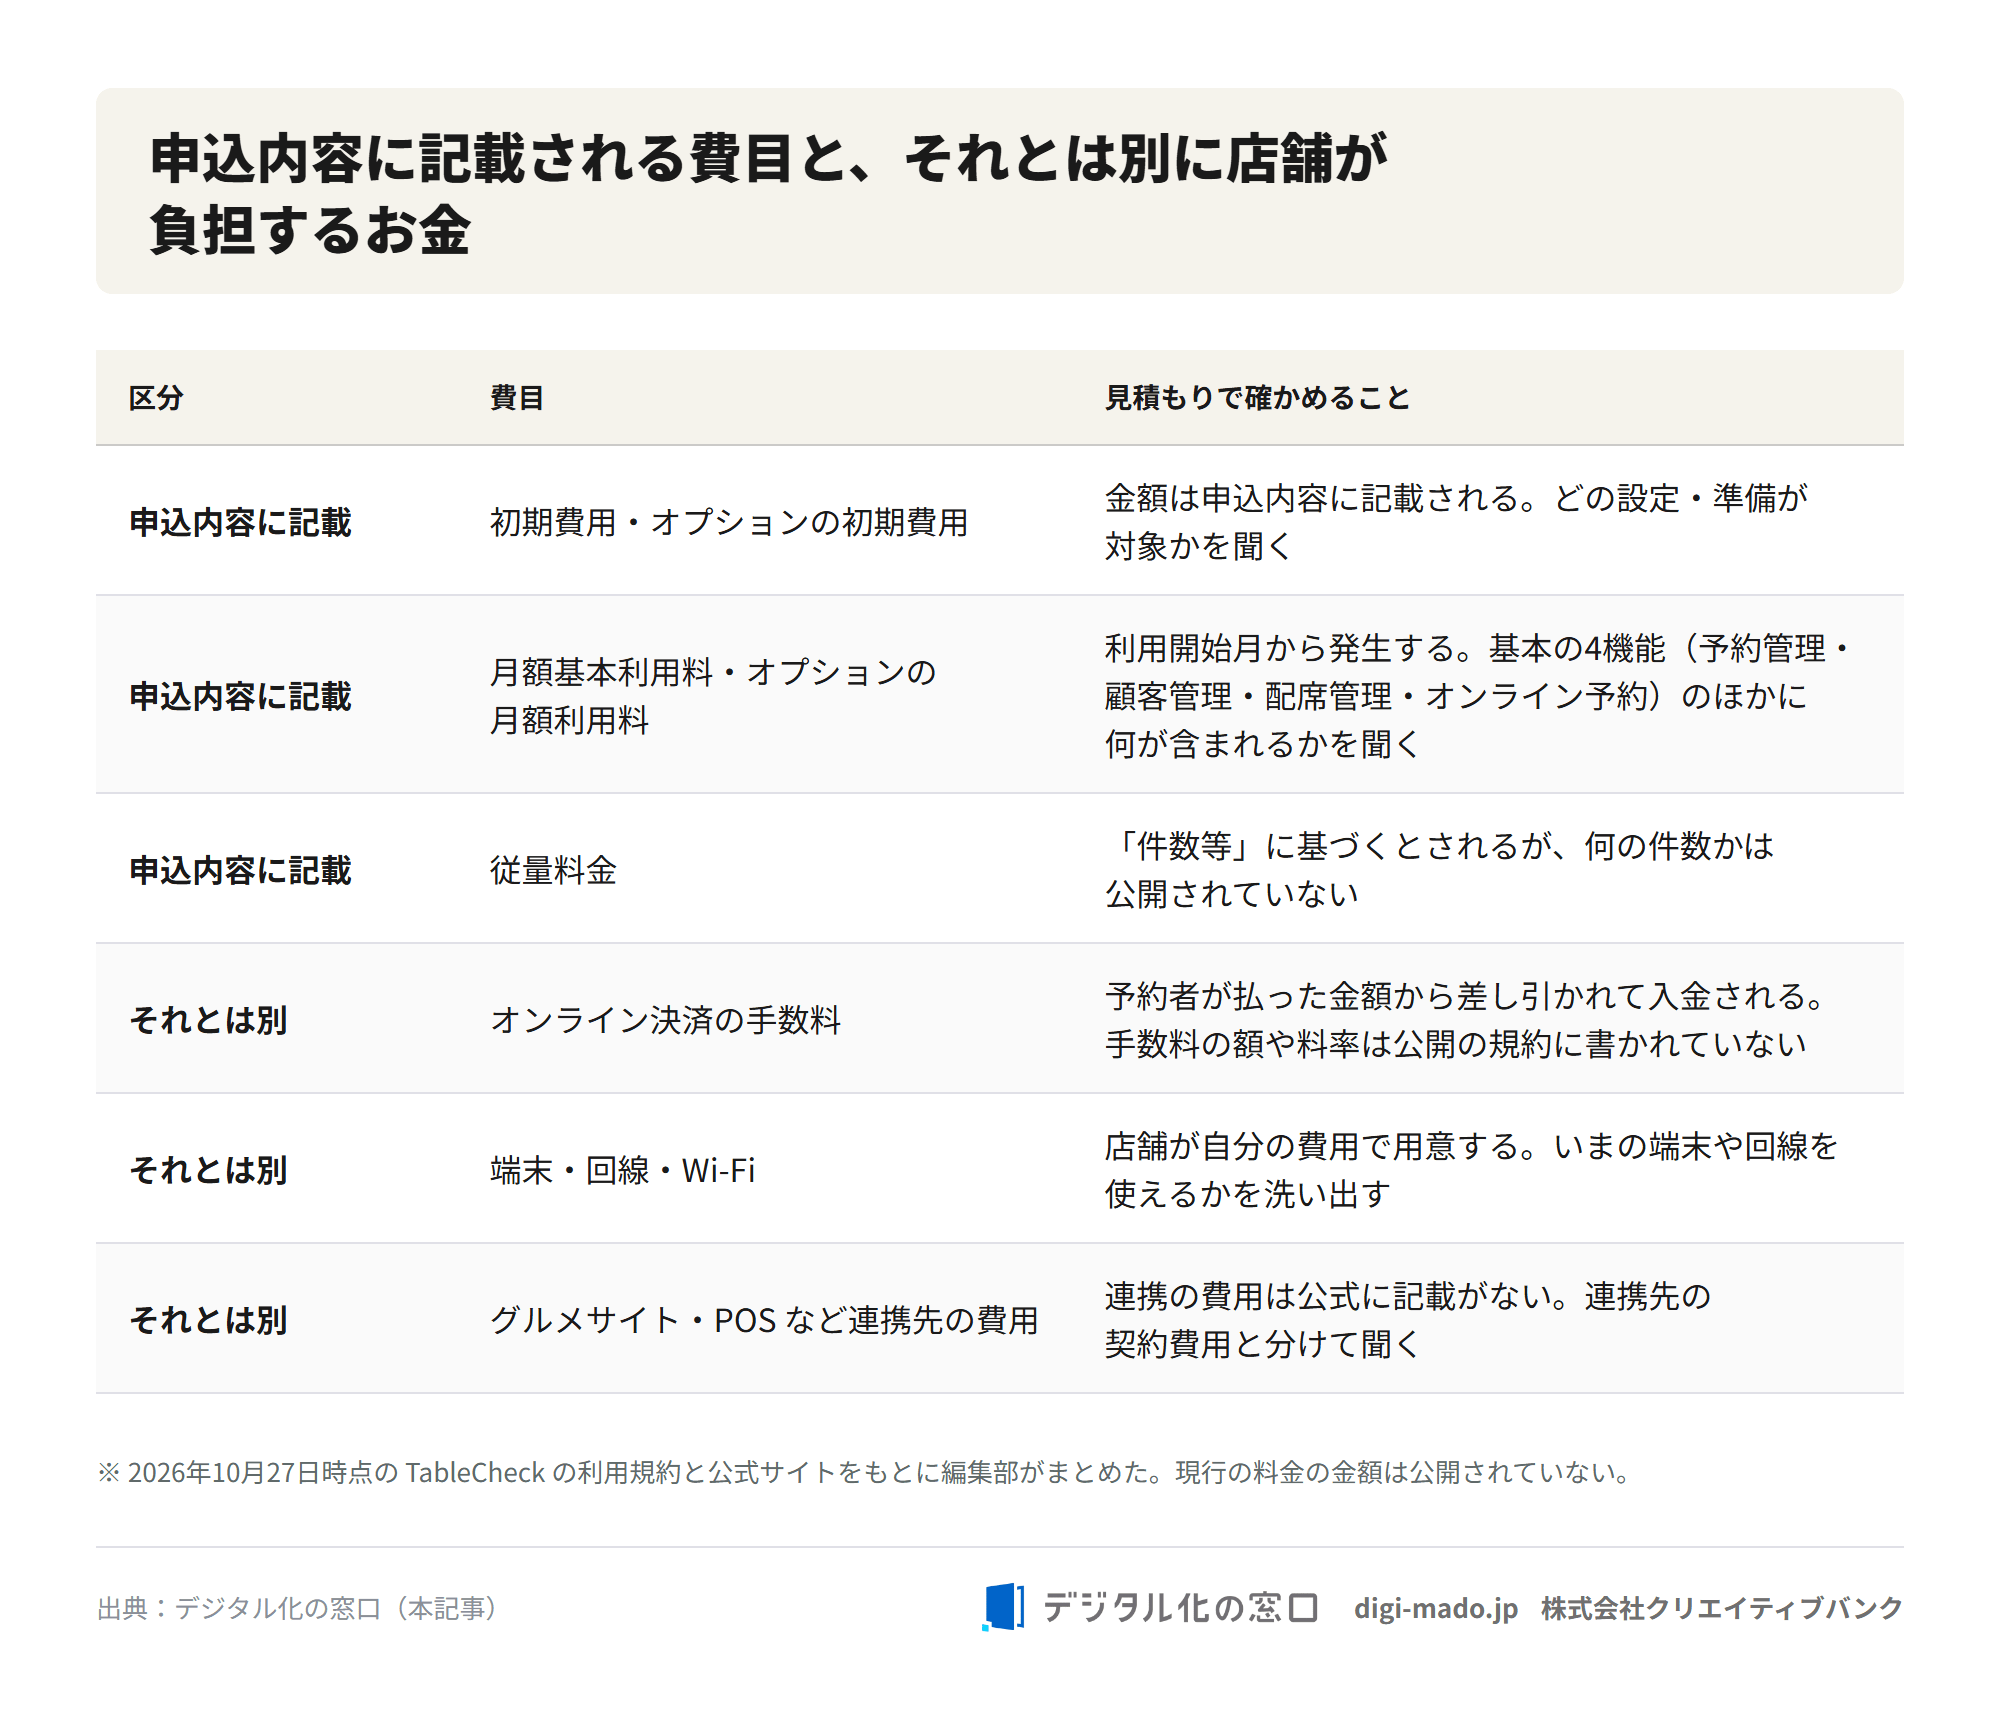Click 申込内容に記載 in the 初期費用 row

[241, 522]
